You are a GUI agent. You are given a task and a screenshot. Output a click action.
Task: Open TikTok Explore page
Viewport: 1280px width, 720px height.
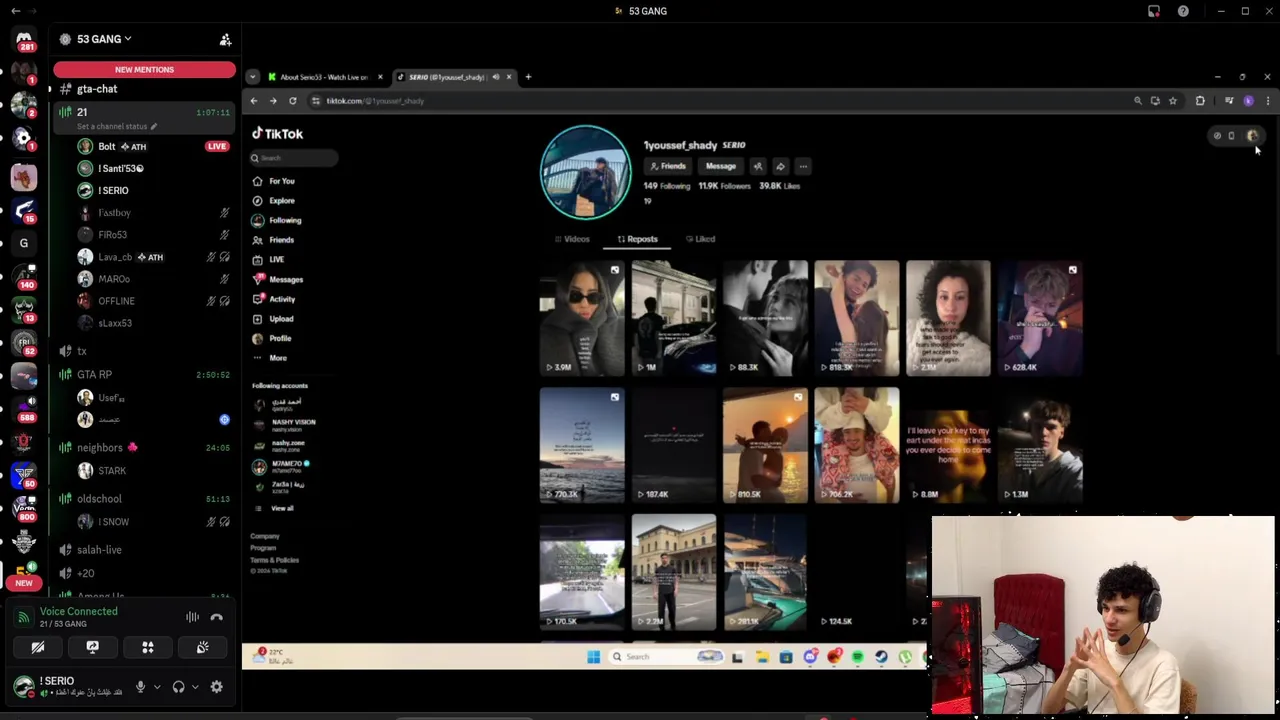click(x=281, y=201)
